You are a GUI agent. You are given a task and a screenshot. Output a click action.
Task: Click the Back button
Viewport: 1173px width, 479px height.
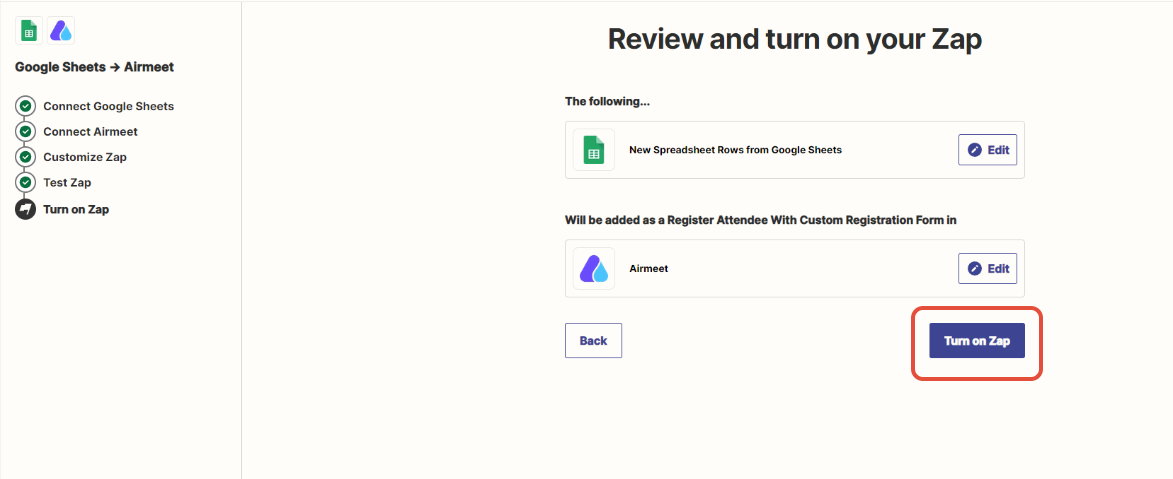pos(593,341)
